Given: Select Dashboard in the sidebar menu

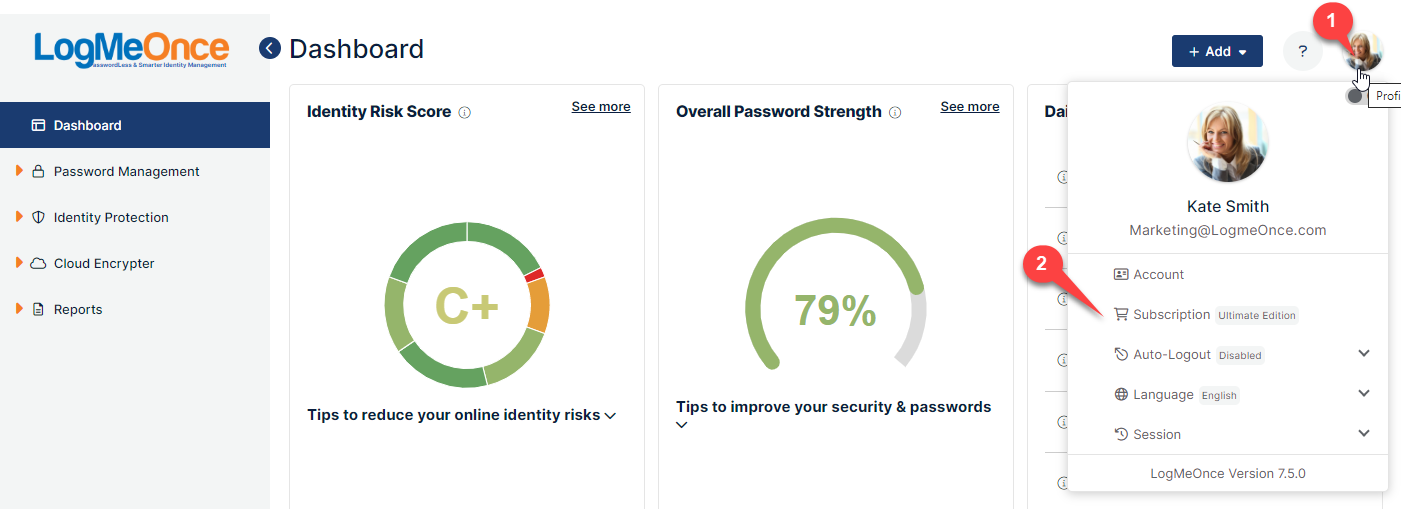Looking at the screenshot, I should coord(135,125).
